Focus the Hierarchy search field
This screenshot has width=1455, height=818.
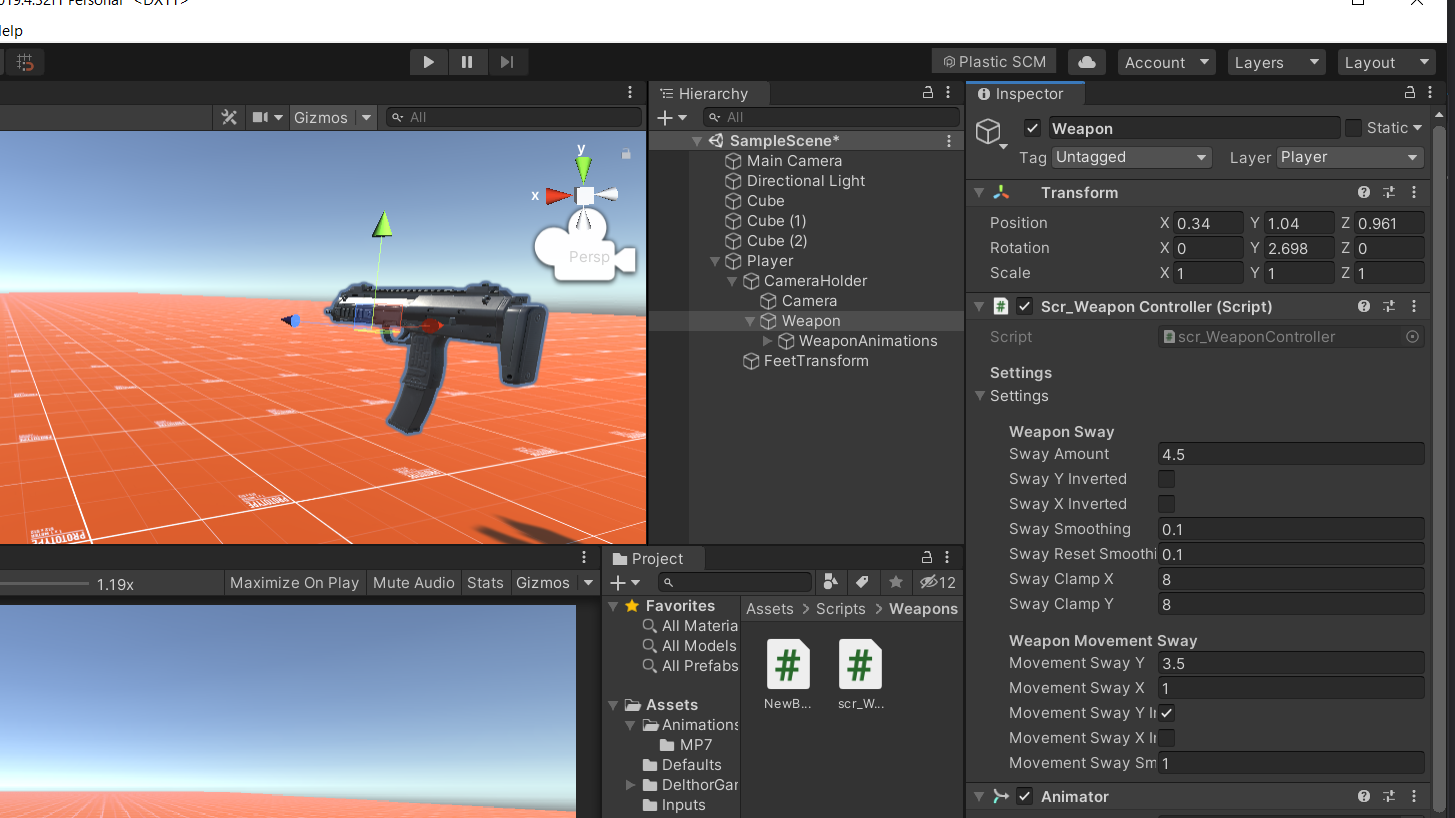[x=830, y=117]
